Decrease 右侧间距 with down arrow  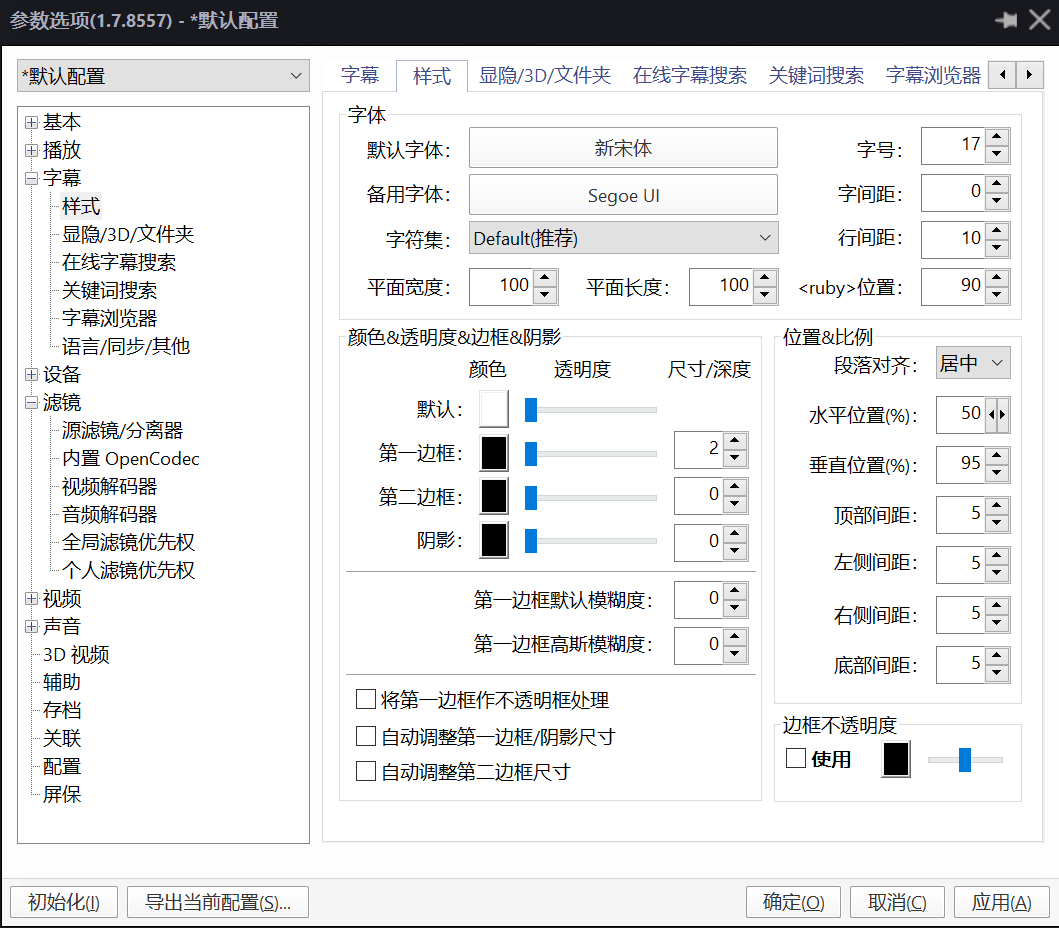pos(997,623)
